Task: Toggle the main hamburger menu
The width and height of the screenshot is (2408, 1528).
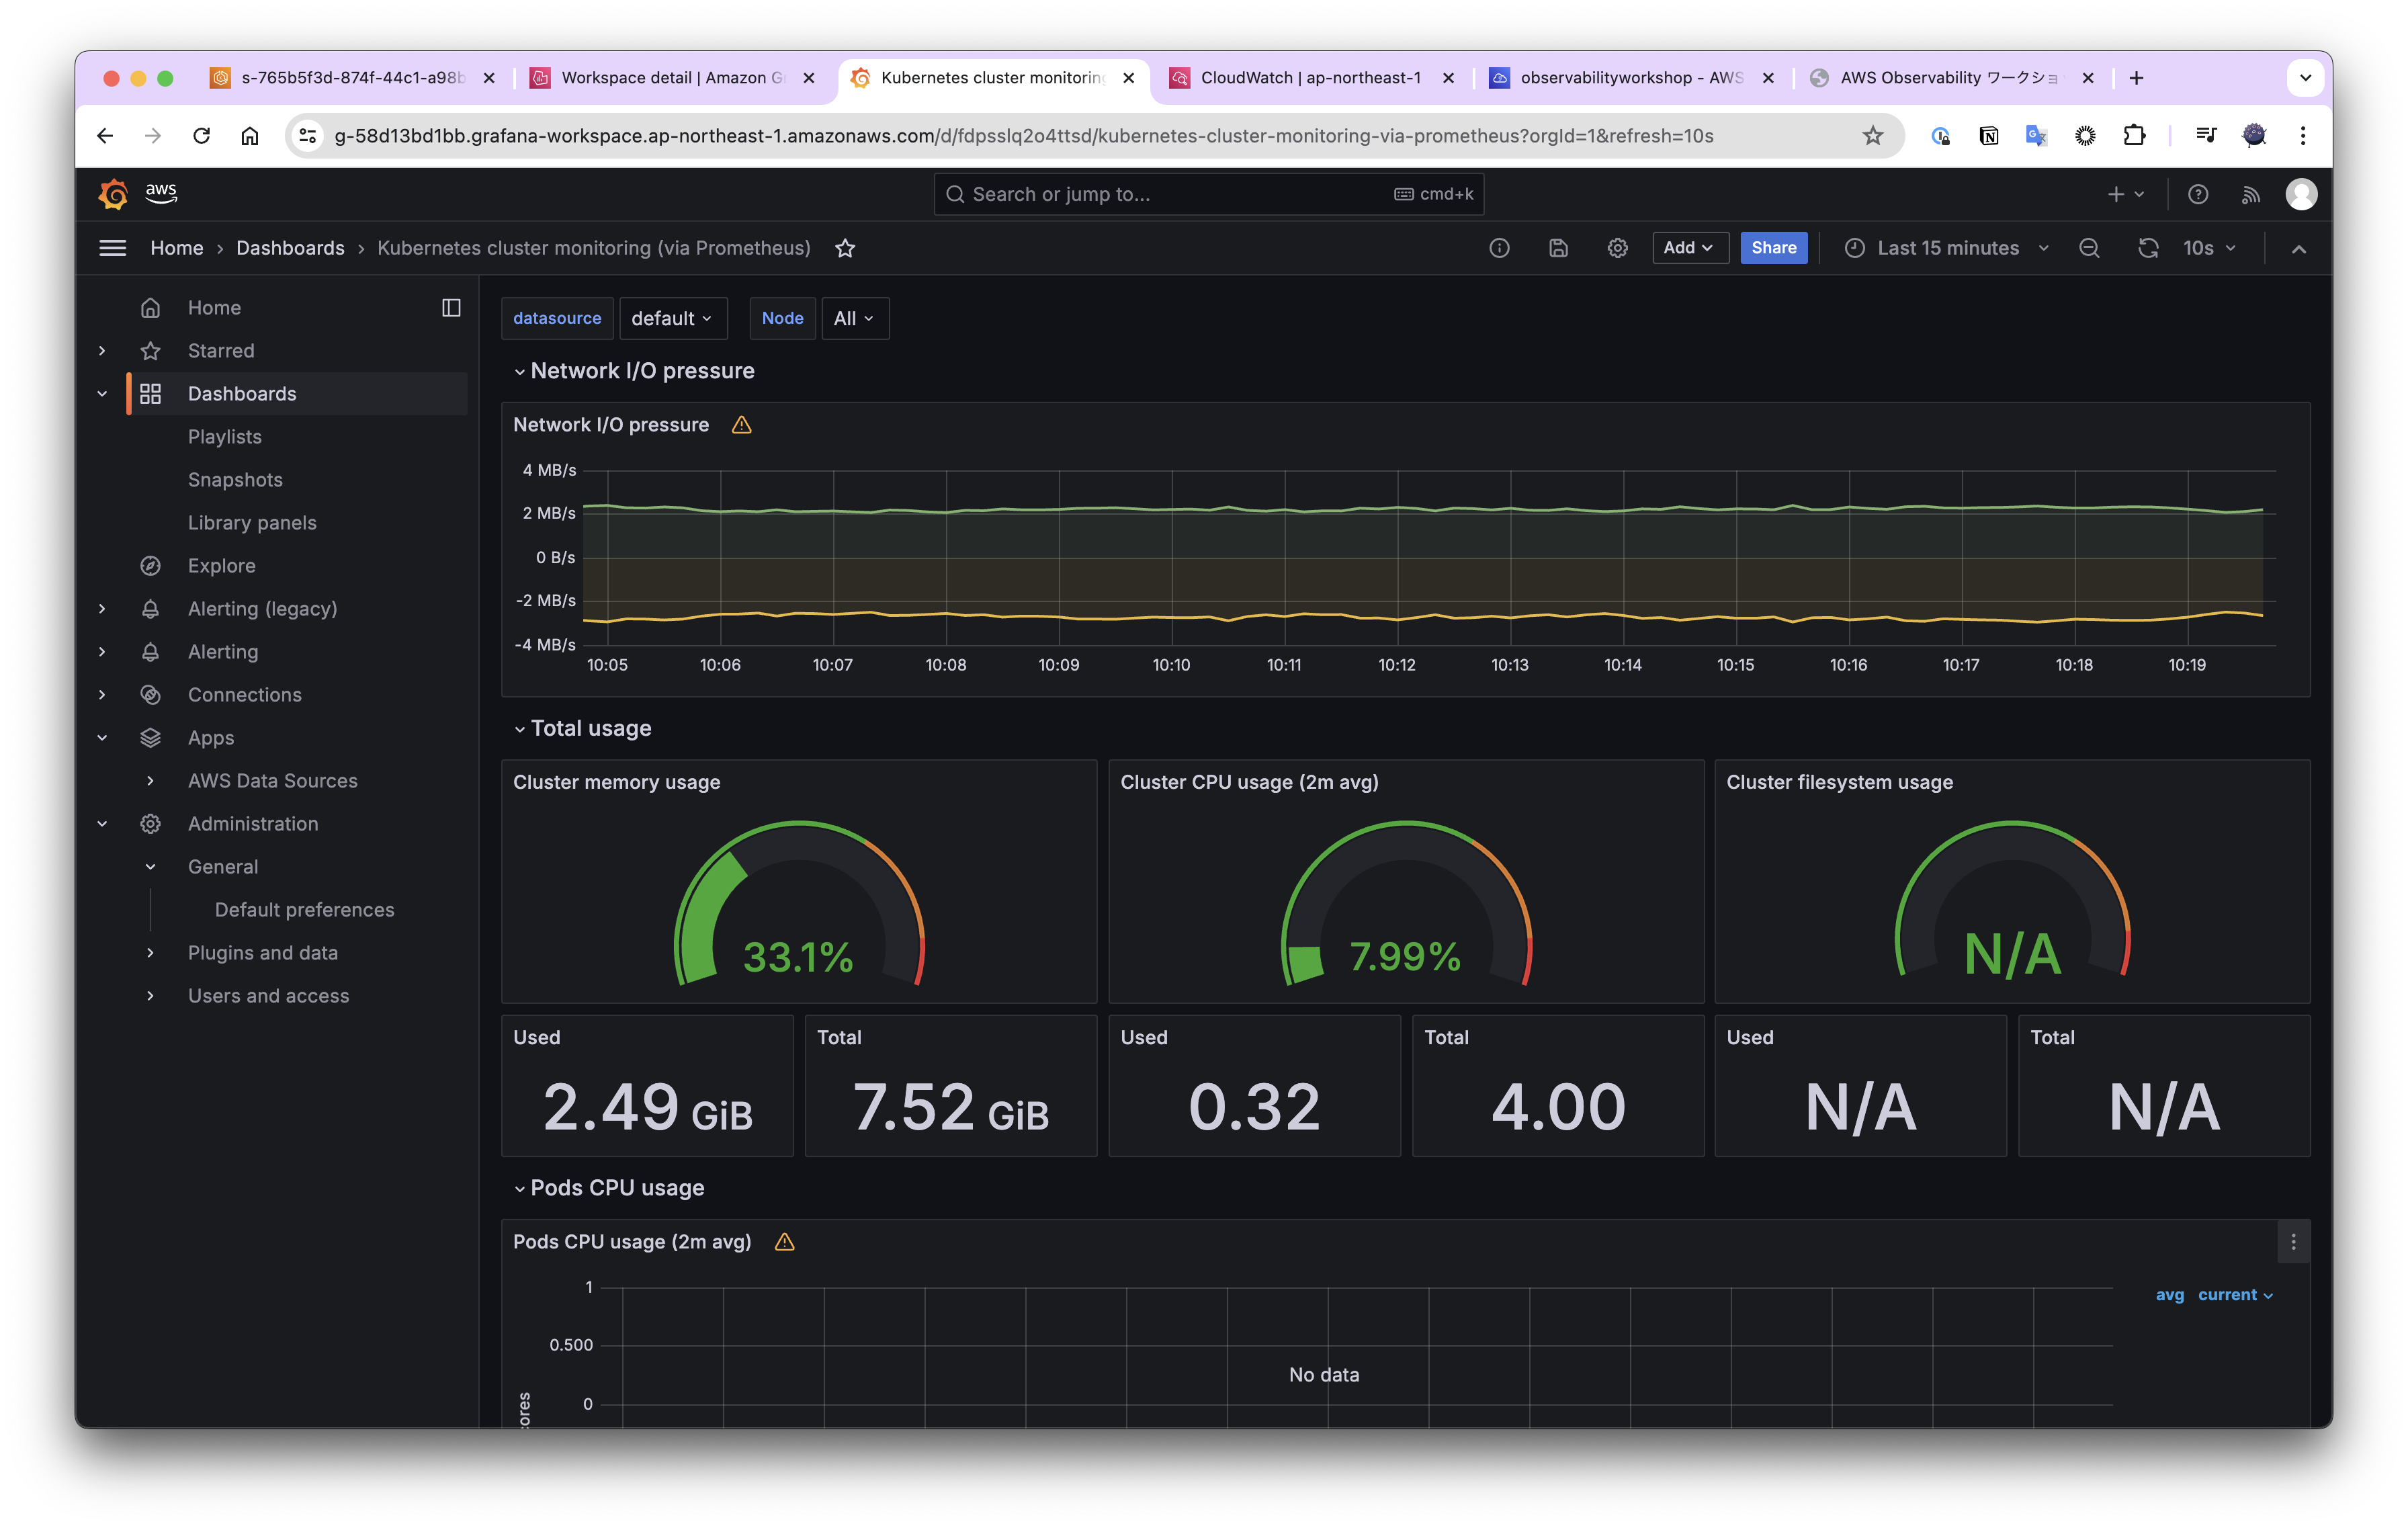Action: [x=113, y=248]
